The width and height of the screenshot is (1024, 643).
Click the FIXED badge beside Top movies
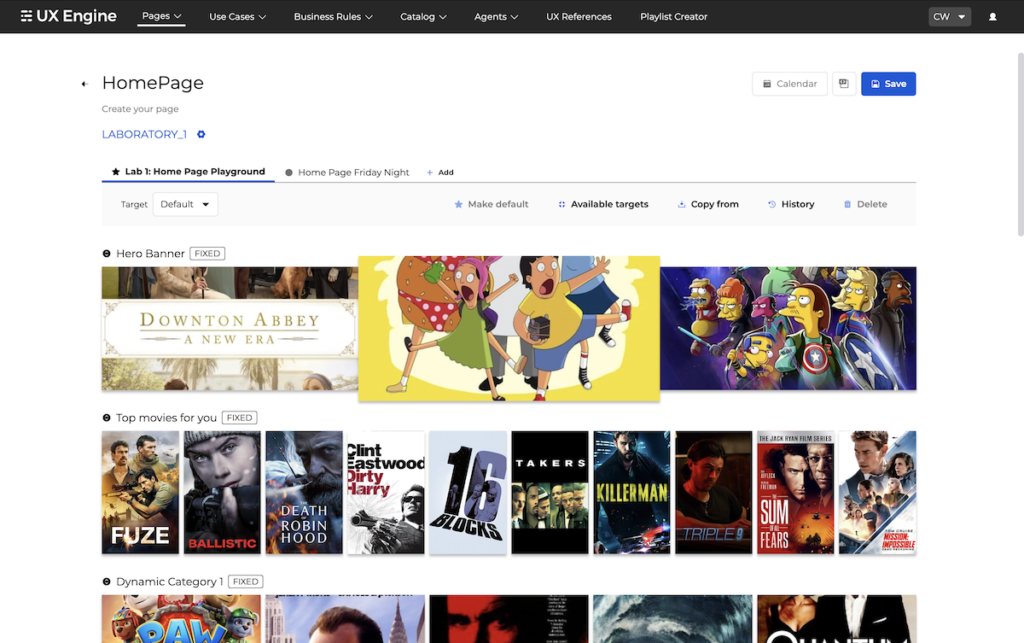click(240, 418)
